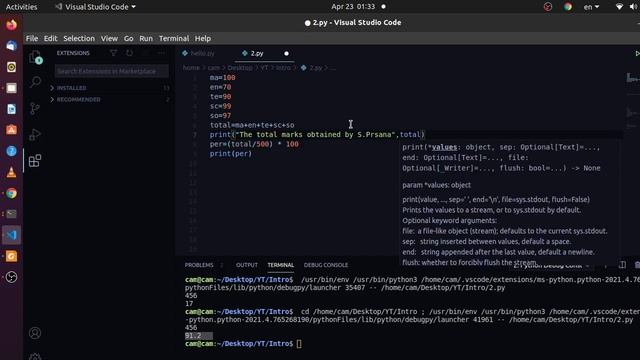Click unsaved dot on 2.py tab
The image size is (640, 360).
pyautogui.click(x=287, y=53)
